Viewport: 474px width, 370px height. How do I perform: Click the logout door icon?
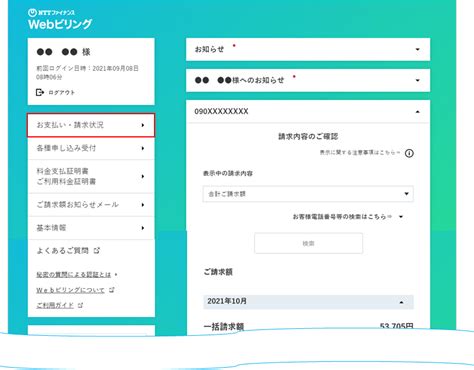[40, 92]
